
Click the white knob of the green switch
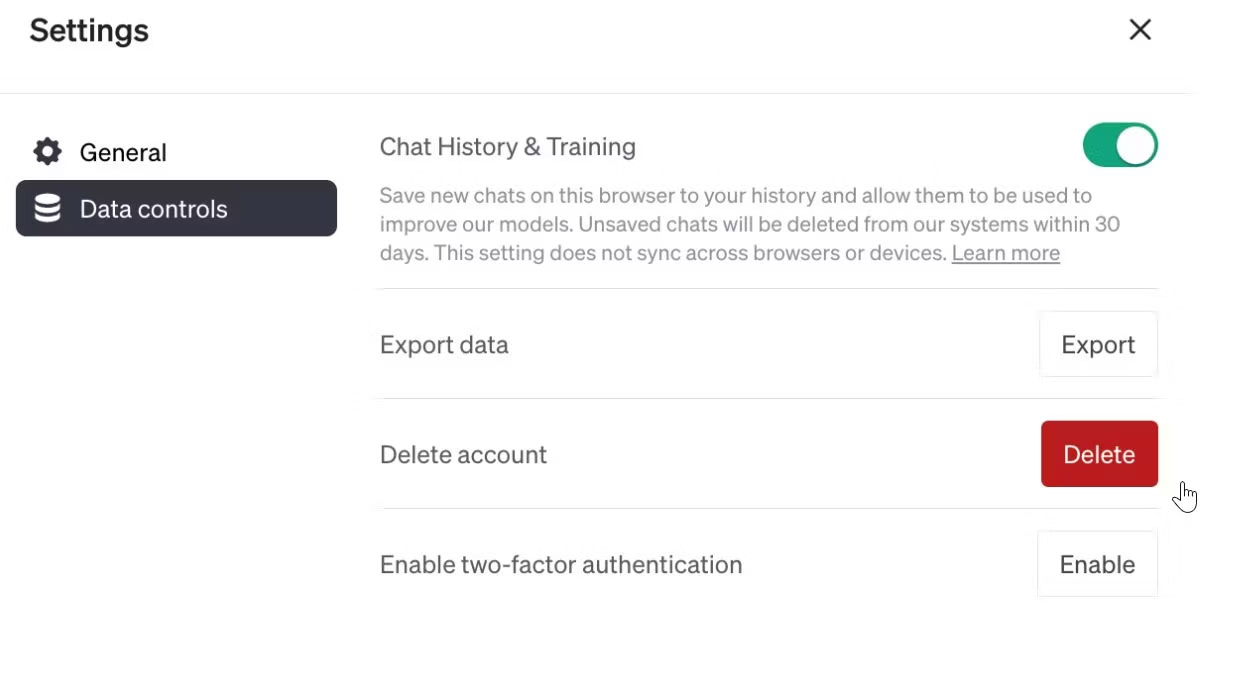pos(1136,146)
